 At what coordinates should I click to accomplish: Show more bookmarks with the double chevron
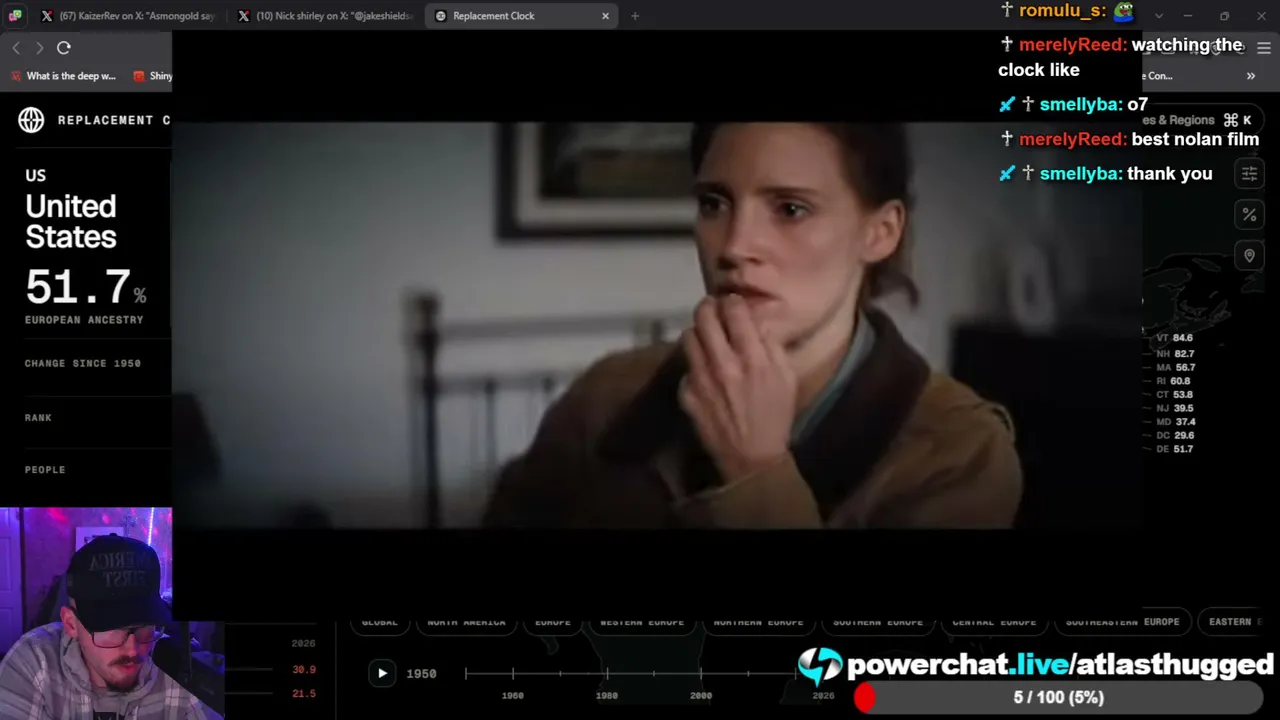(x=1250, y=76)
